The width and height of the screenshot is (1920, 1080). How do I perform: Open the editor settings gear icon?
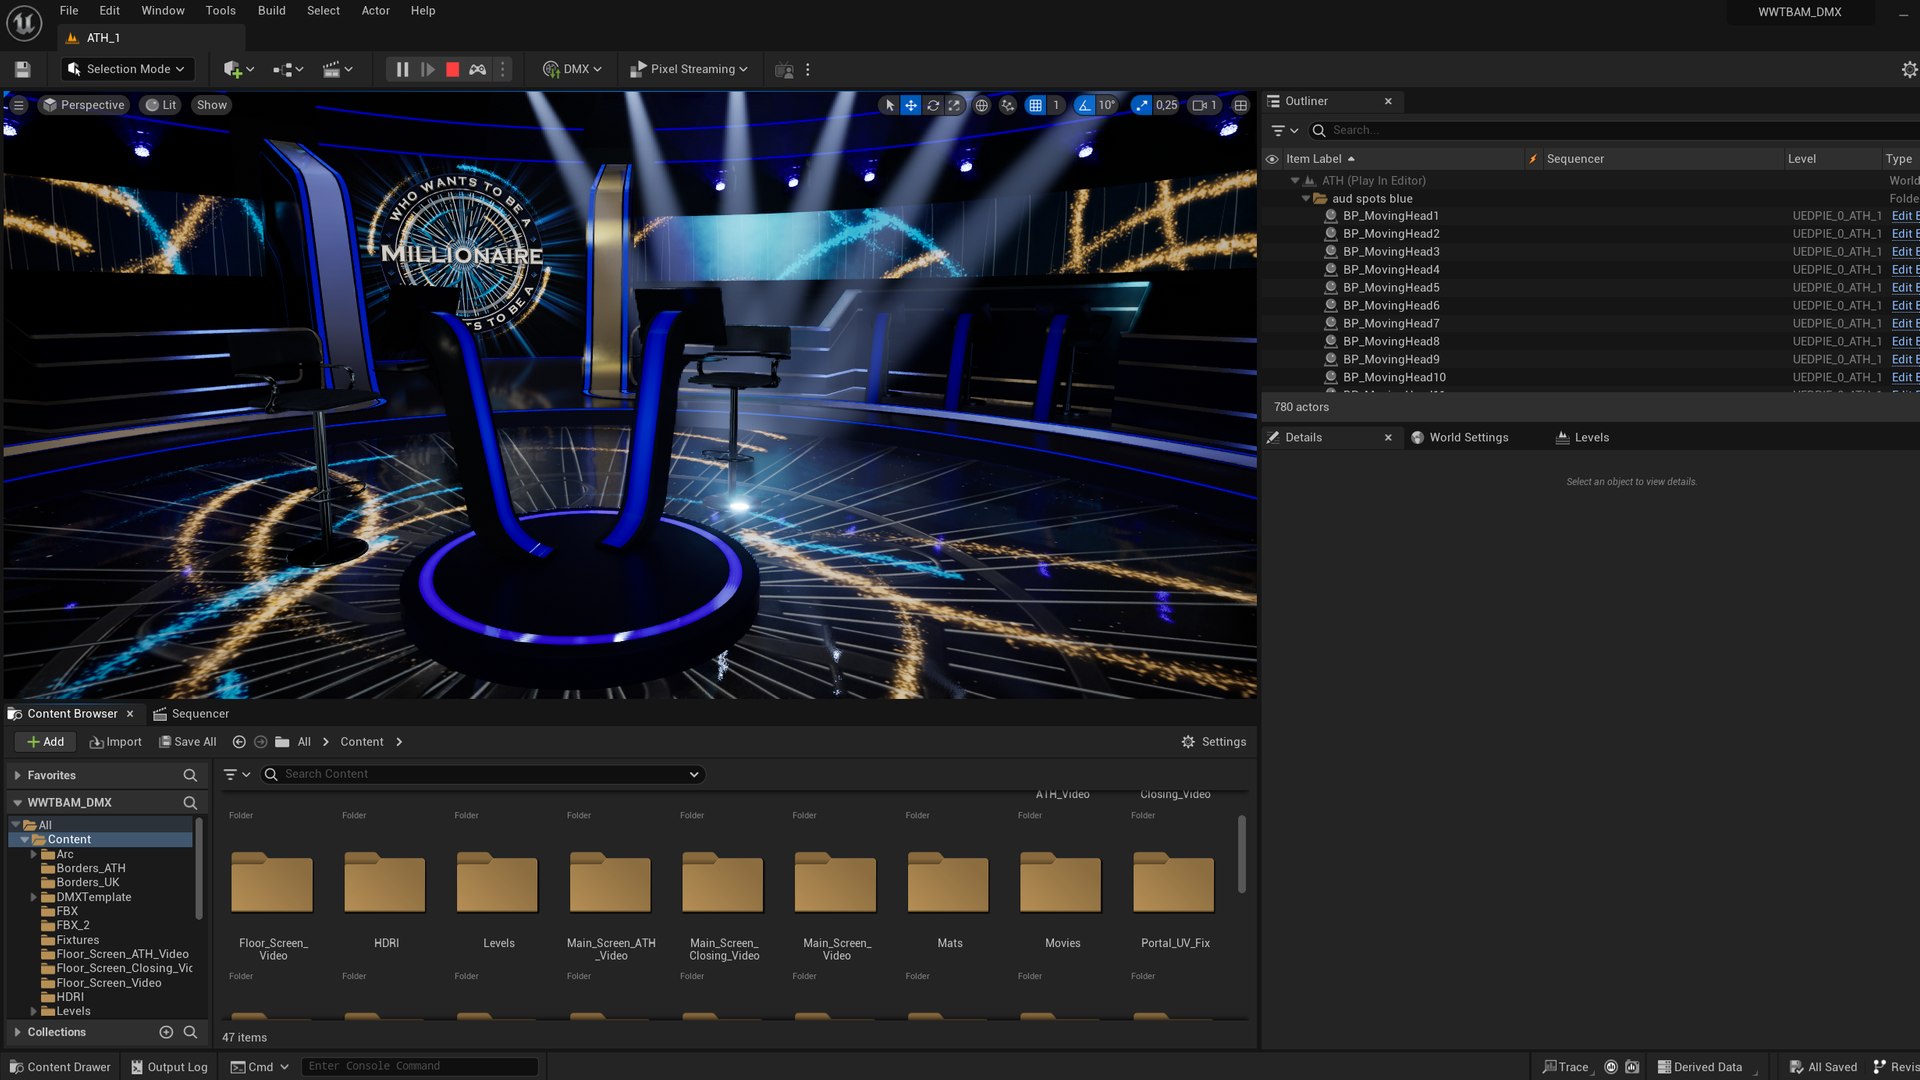tap(1909, 69)
